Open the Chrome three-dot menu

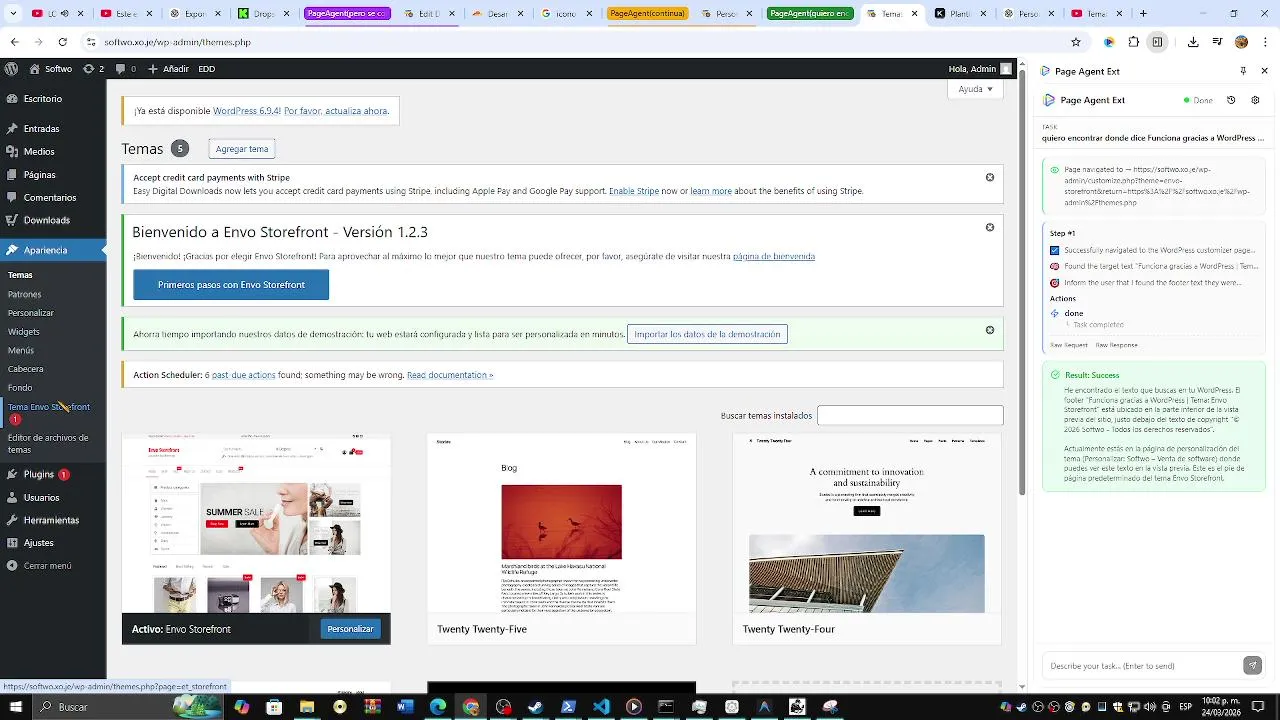(x=1265, y=42)
